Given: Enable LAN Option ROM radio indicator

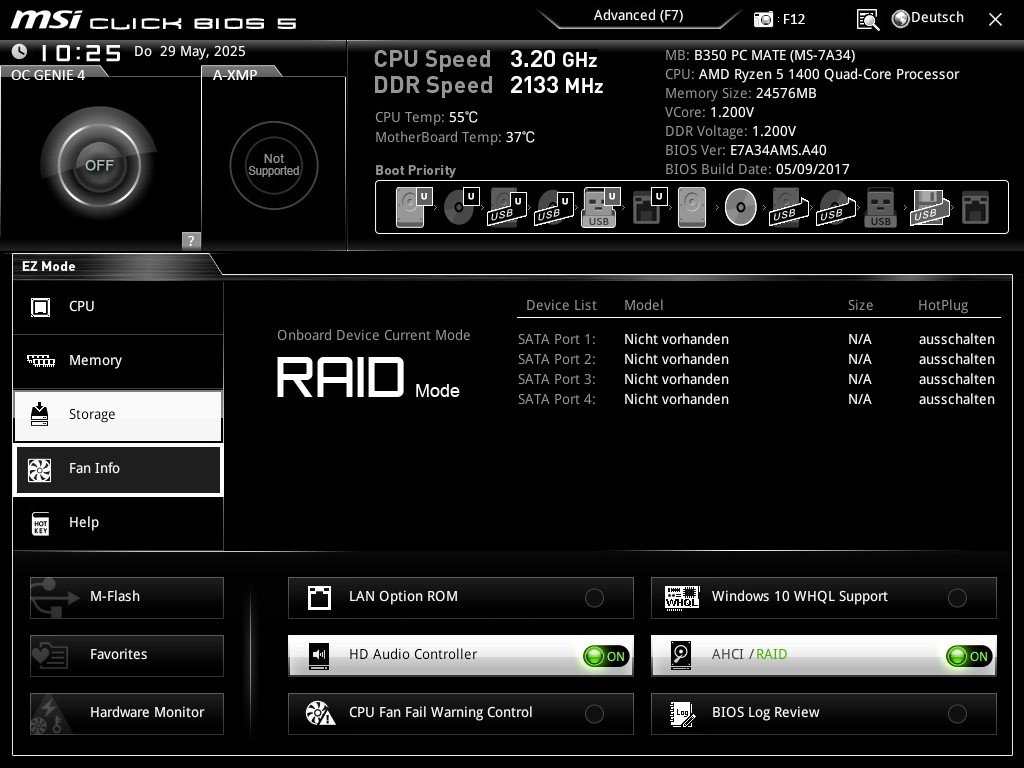Looking at the screenshot, I should 594,598.
